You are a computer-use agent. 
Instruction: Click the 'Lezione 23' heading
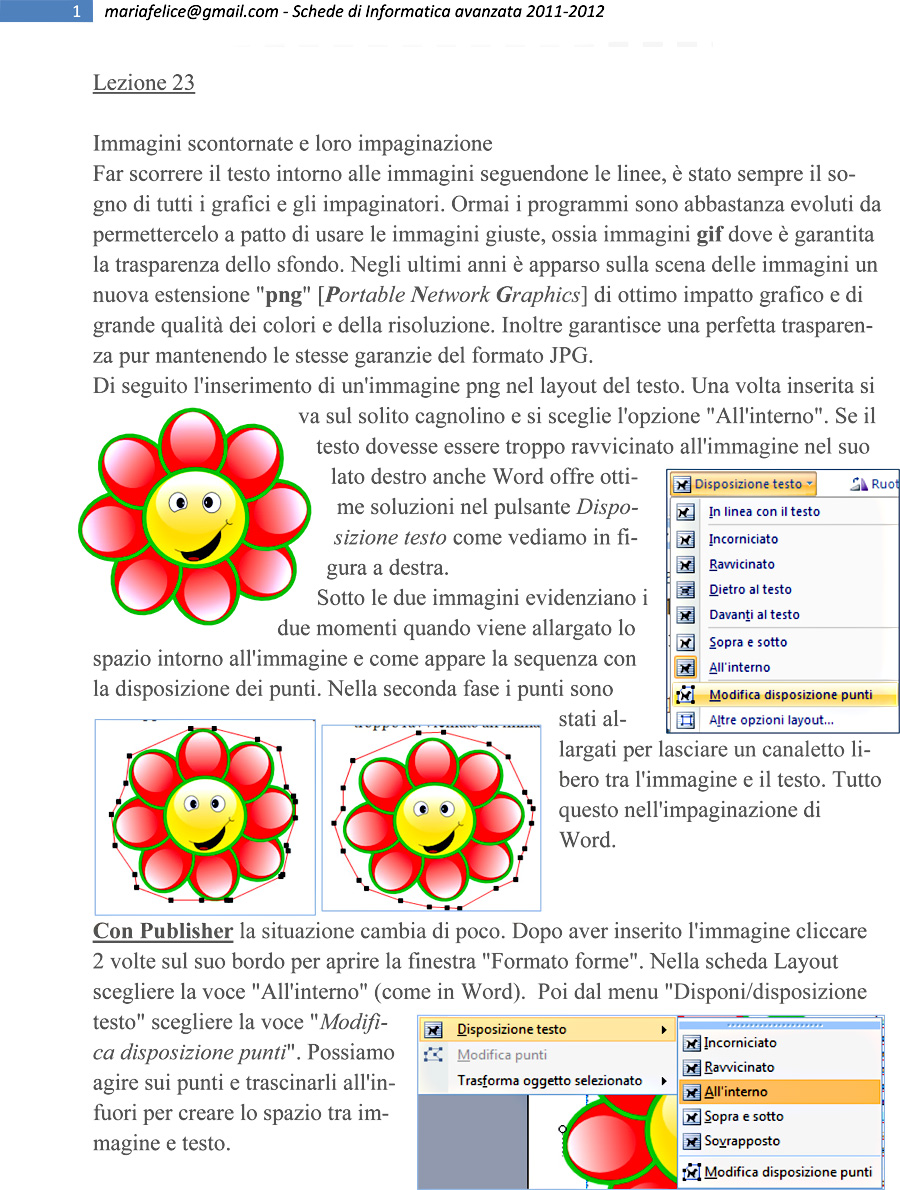143,82
